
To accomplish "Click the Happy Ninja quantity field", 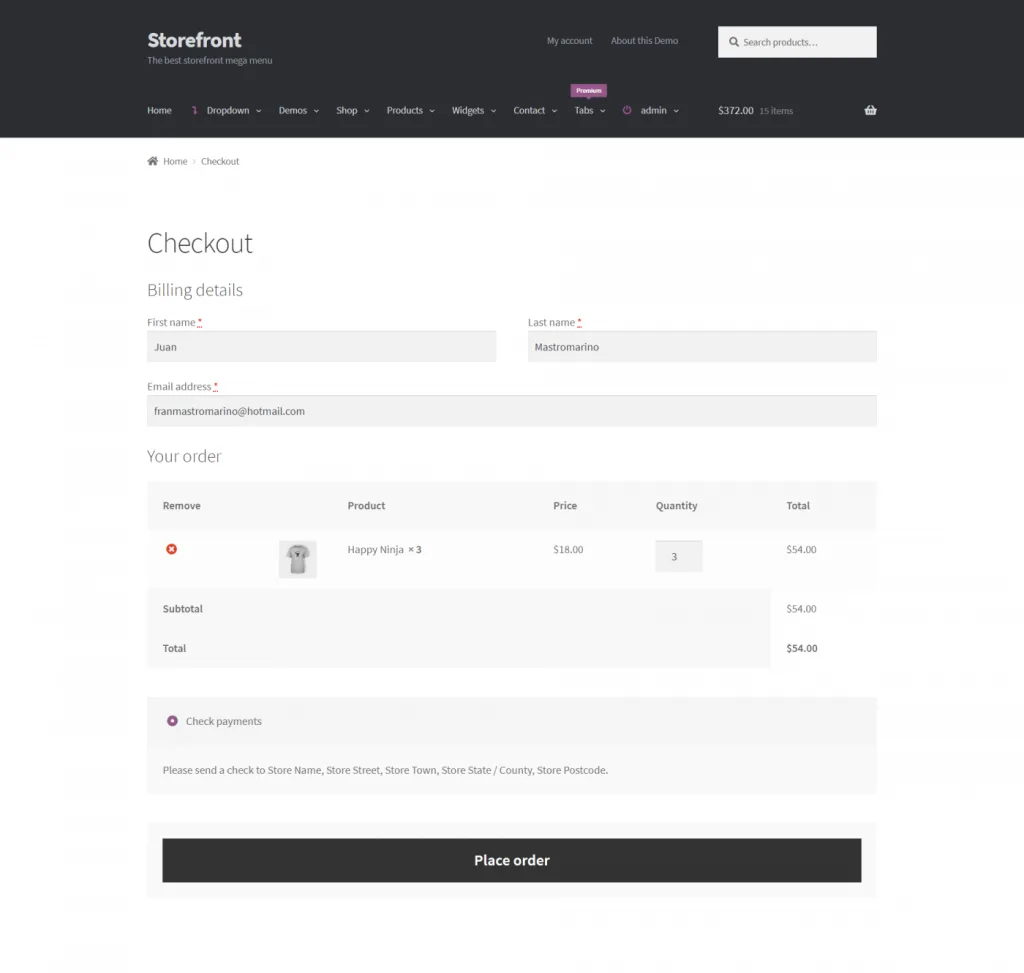I will 678,557.
